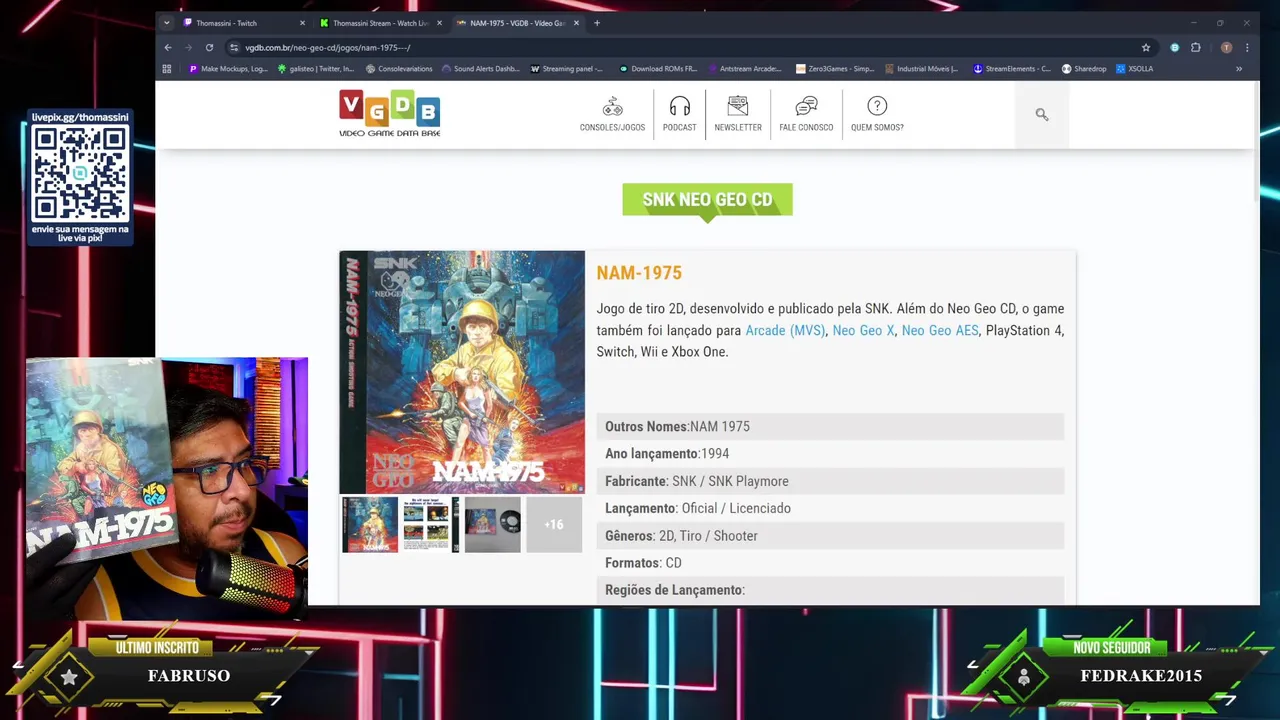Open Streaming panel bookmark

567,69
